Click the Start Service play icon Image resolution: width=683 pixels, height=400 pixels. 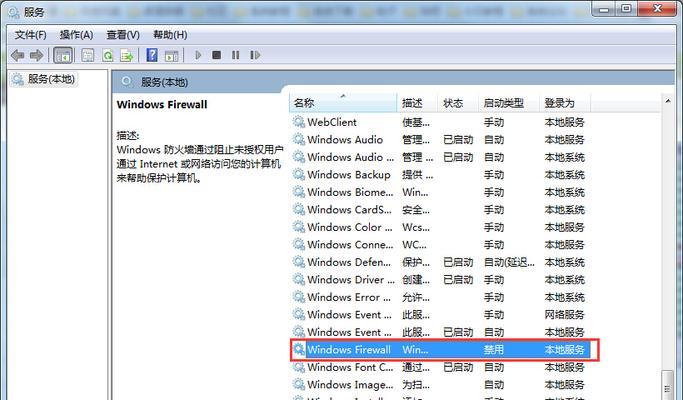198,55
